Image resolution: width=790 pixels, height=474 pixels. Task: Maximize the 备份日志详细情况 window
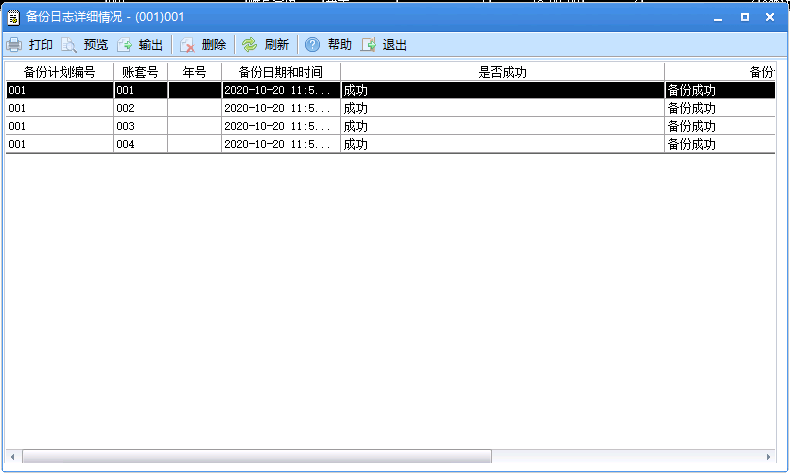pos(744,17)
